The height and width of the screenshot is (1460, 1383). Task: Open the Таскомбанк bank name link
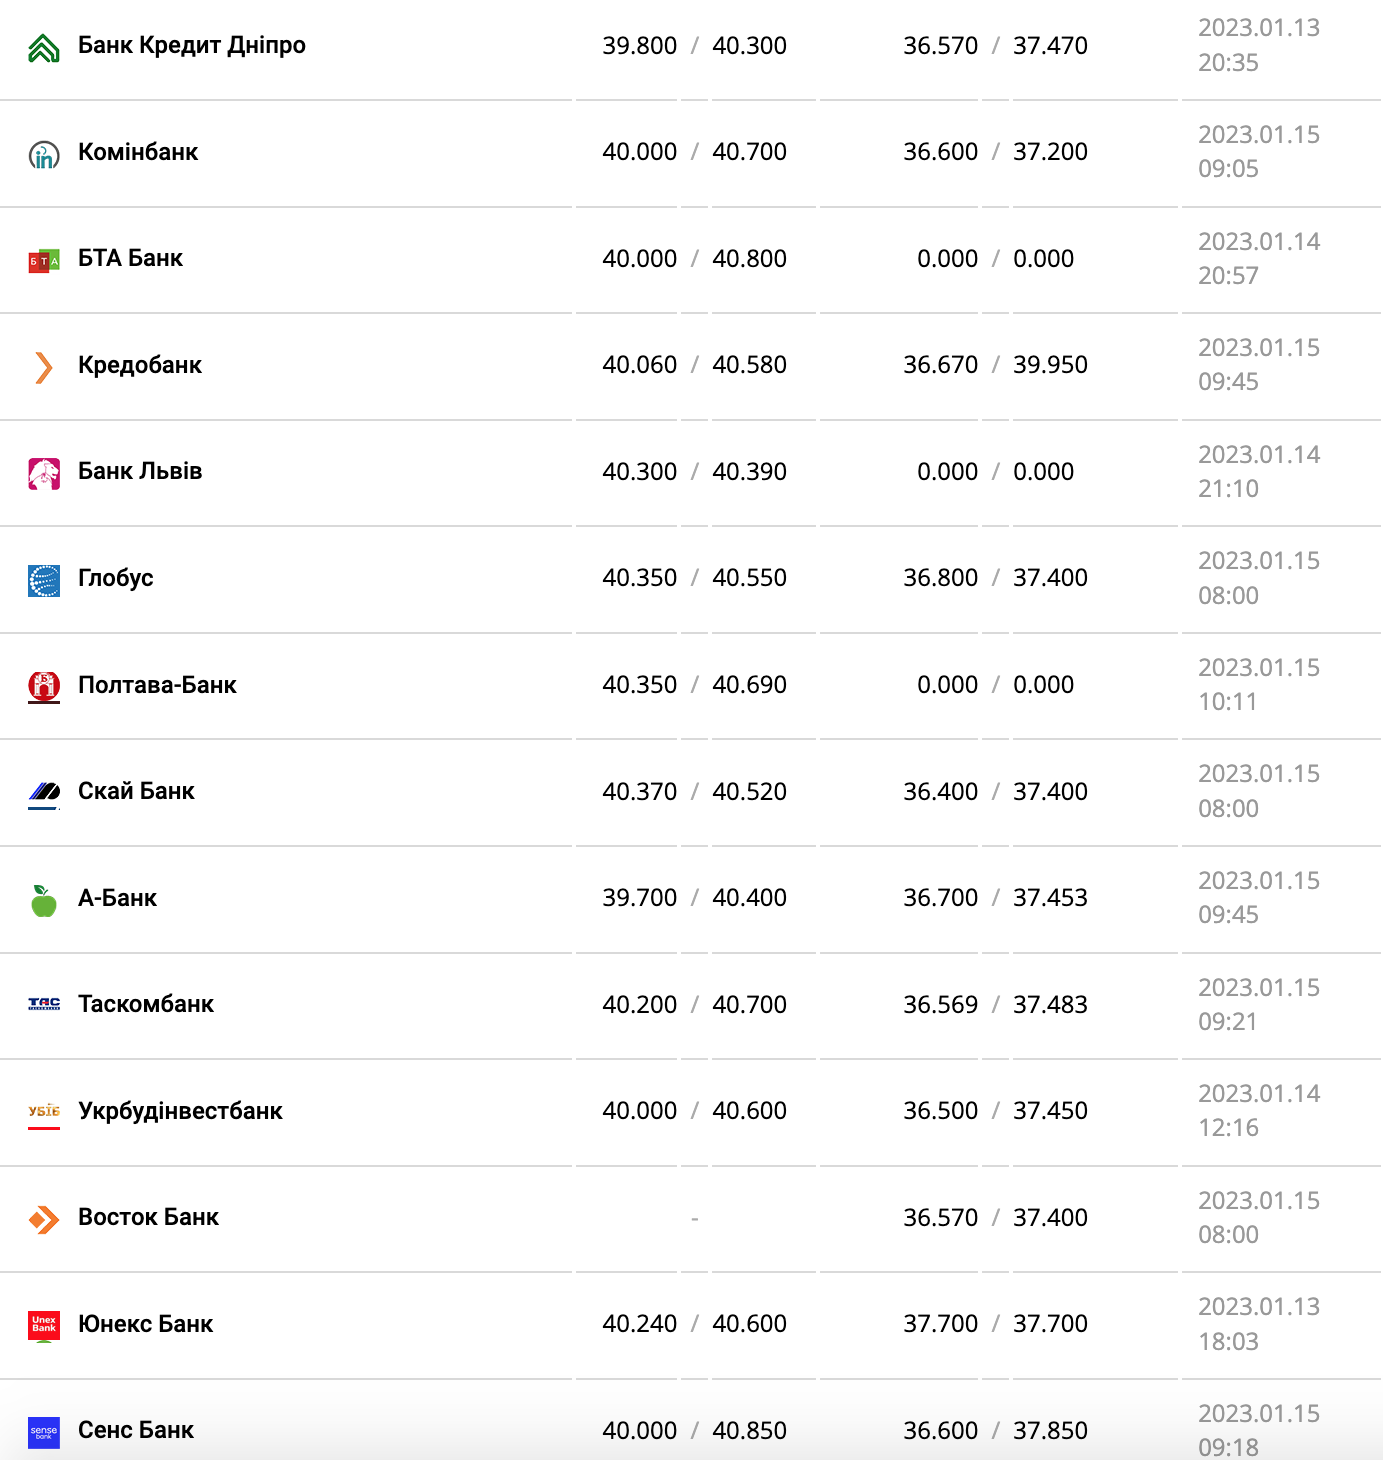tap(146, 1004)
